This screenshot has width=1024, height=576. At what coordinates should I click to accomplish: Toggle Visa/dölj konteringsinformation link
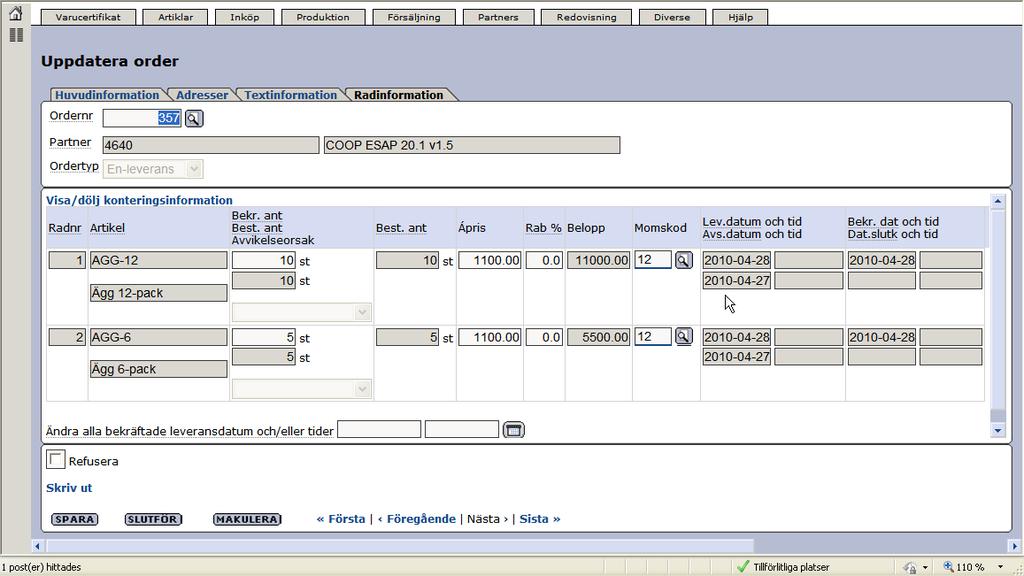click(x=139, y=200)
